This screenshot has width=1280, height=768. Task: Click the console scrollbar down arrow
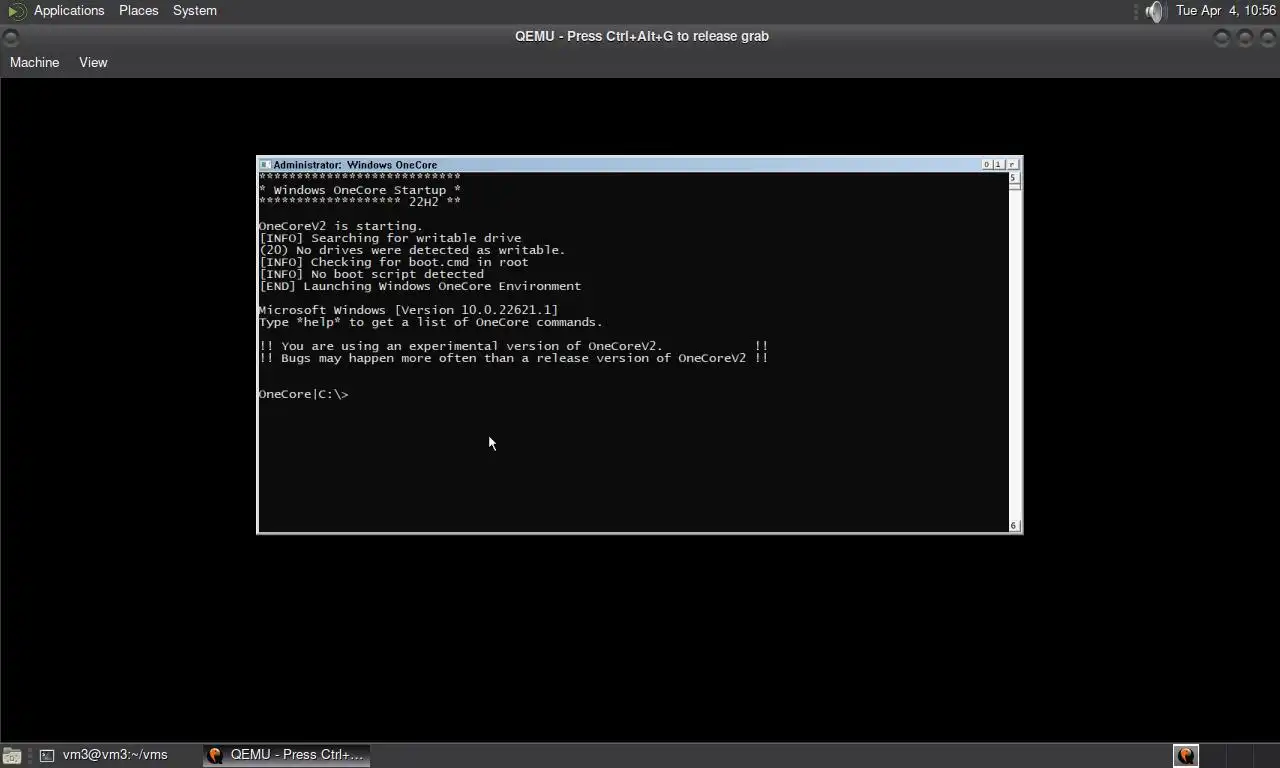(1014, 525)
